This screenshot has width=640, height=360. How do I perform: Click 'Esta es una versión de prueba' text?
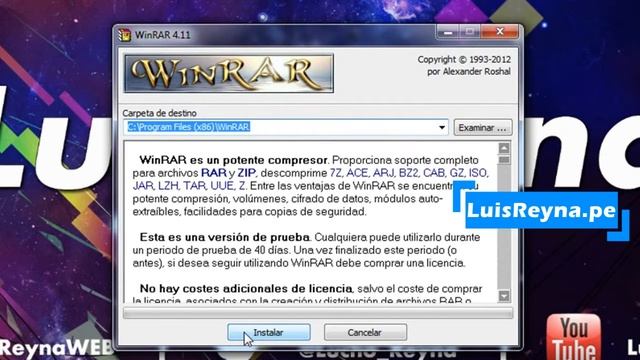(x=224, y=237)
